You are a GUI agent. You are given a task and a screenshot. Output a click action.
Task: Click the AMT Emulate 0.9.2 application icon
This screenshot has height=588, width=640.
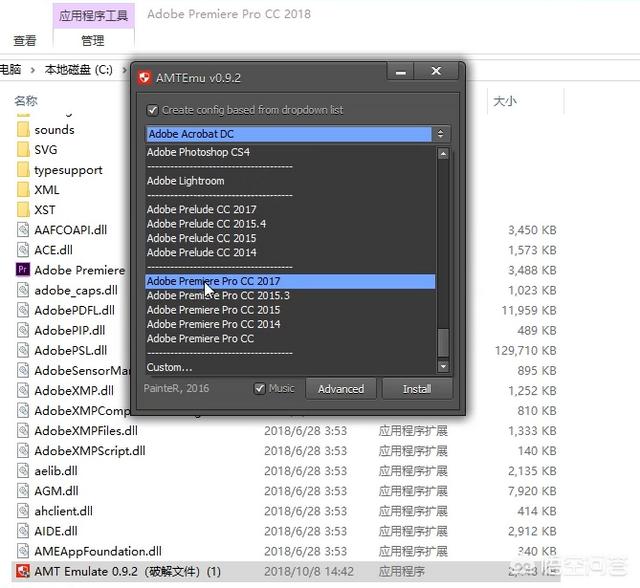[x=23, y=571]
